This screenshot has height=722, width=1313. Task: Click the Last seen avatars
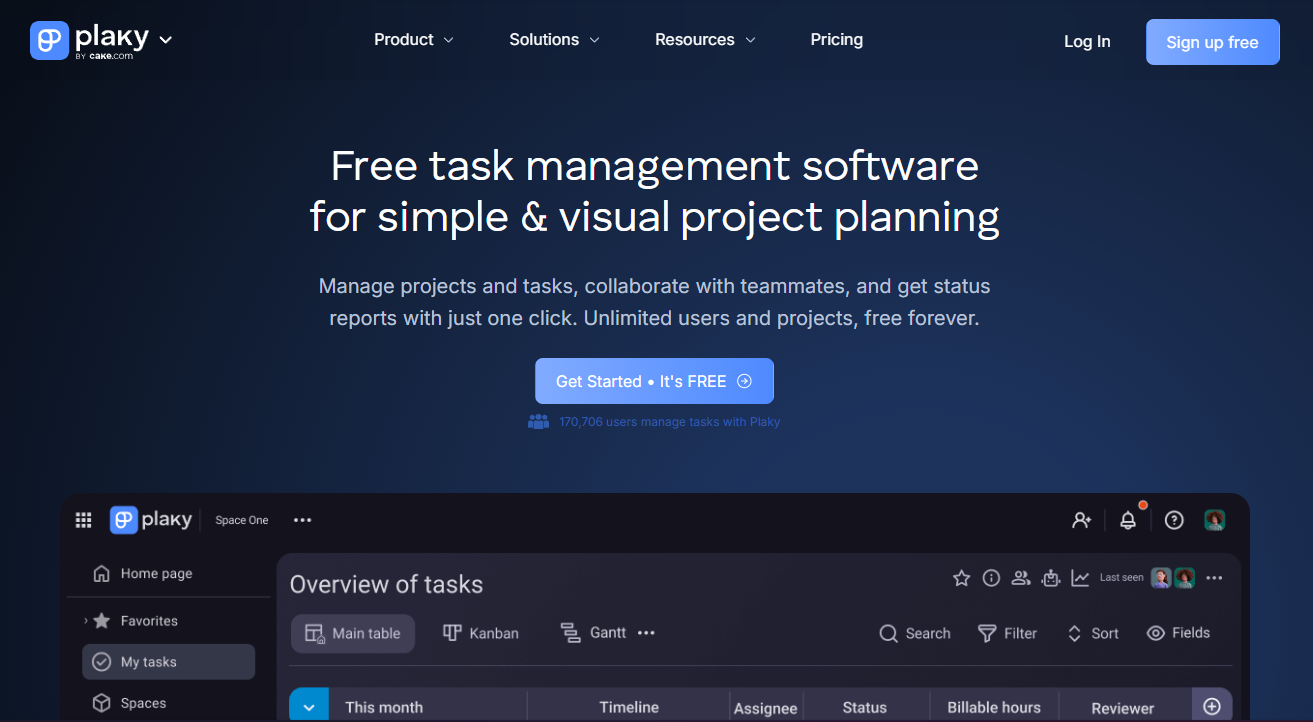tap(1173, 578)
